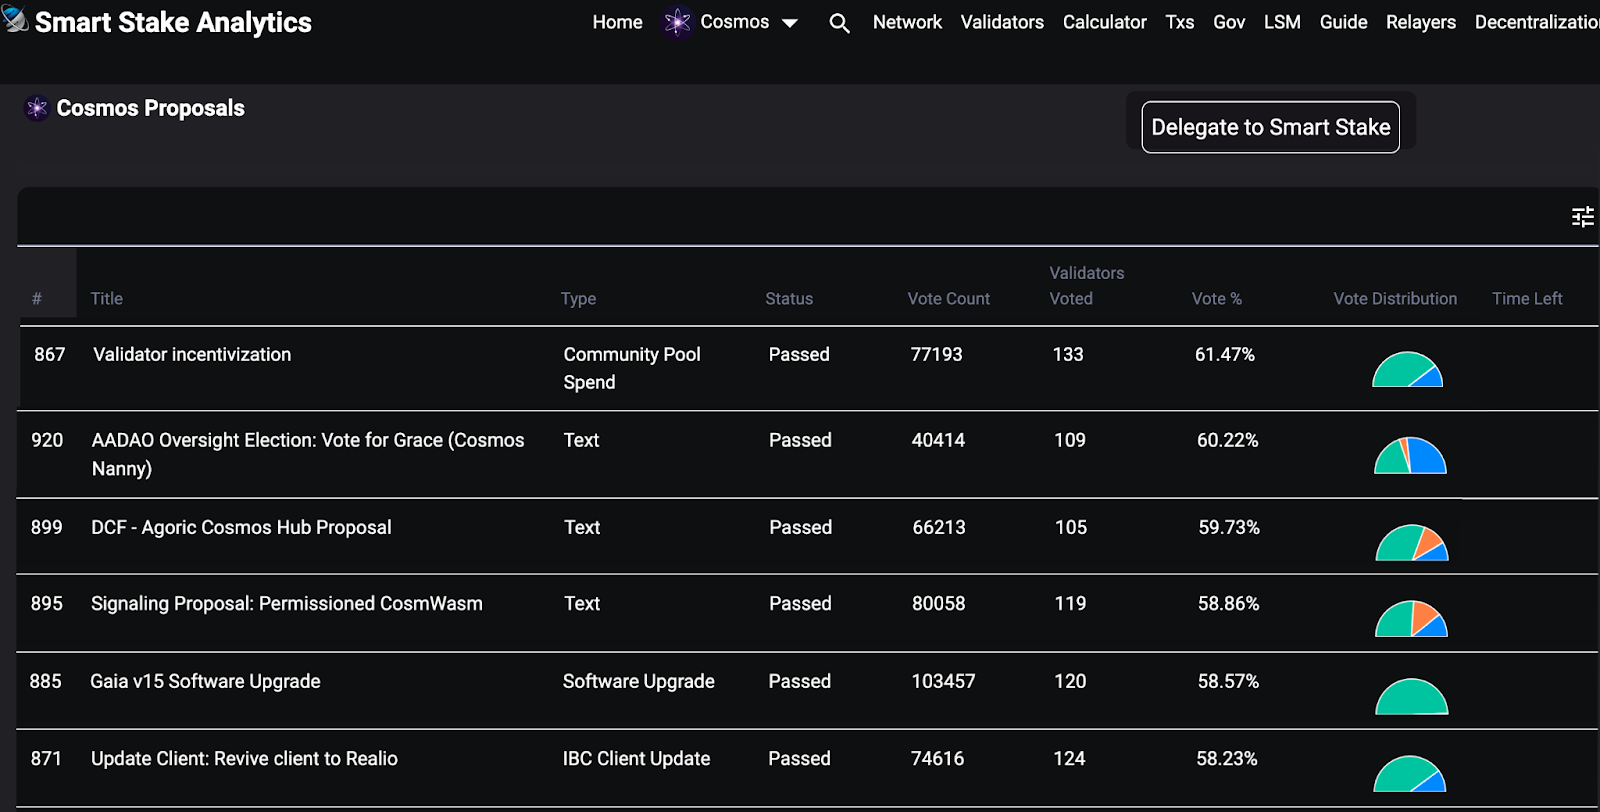1600x812 pixels.
Task: Open the search magnifier icon
Action: (839, 23)
